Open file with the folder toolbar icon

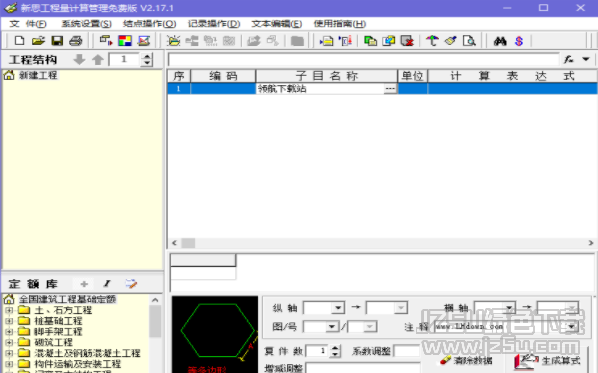[x=38, y=40]
